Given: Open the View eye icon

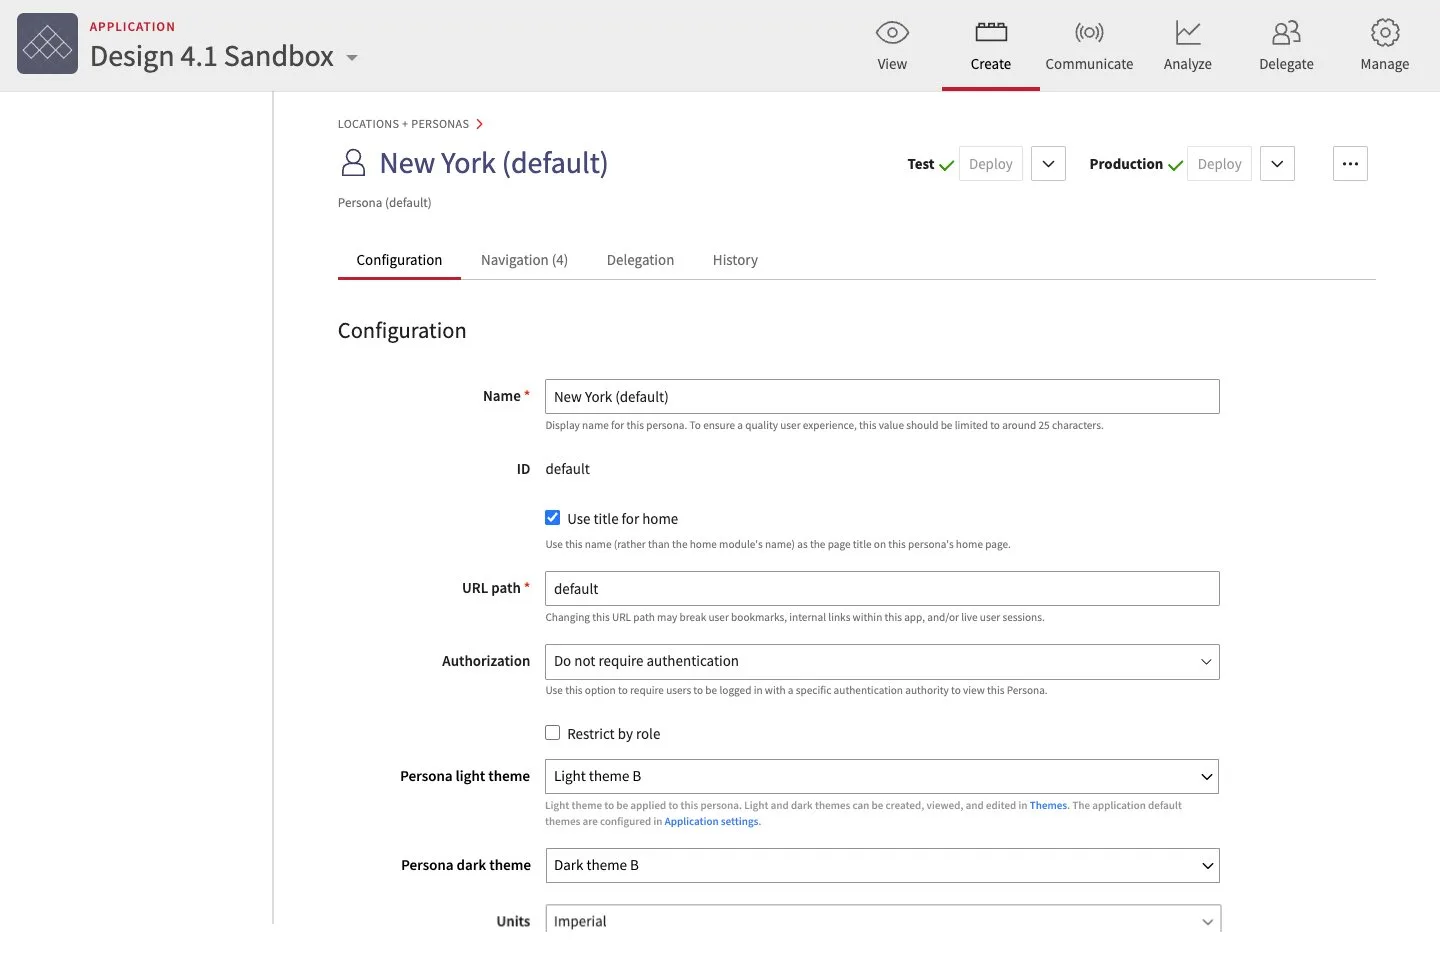Looking at the screenshot, I should coord(892,33).
